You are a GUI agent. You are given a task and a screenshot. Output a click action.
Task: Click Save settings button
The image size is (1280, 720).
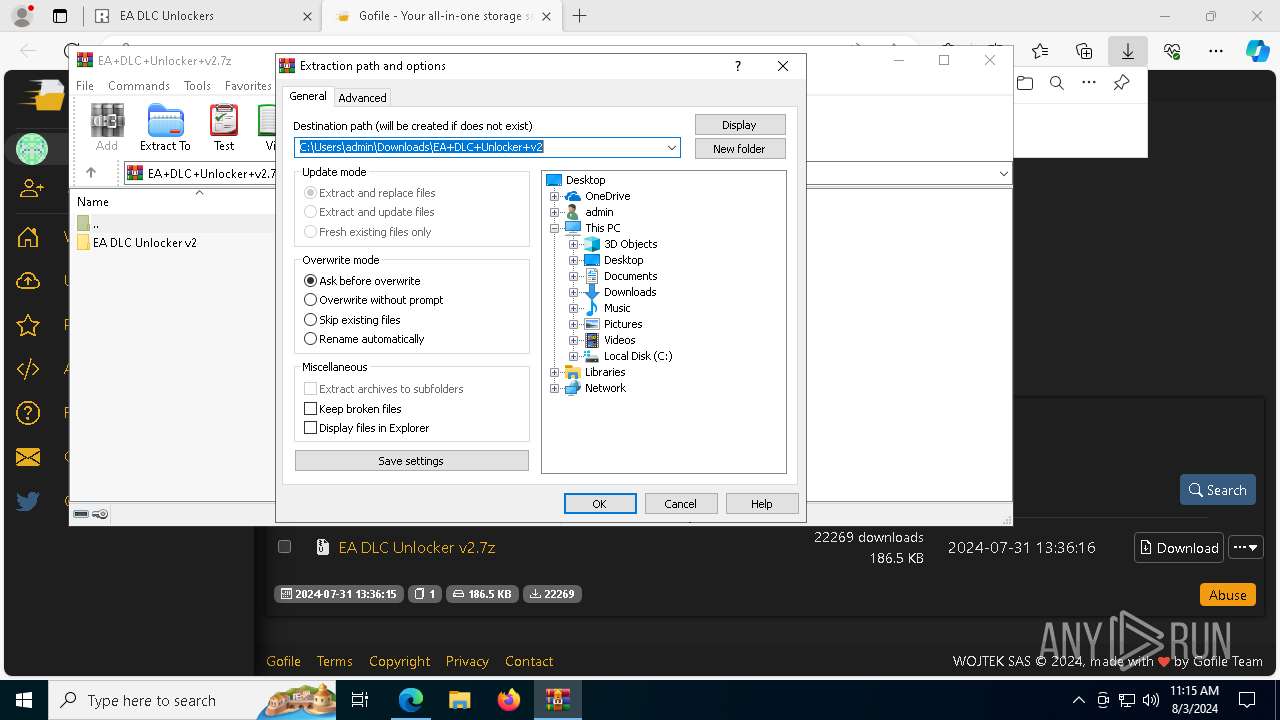411,461
